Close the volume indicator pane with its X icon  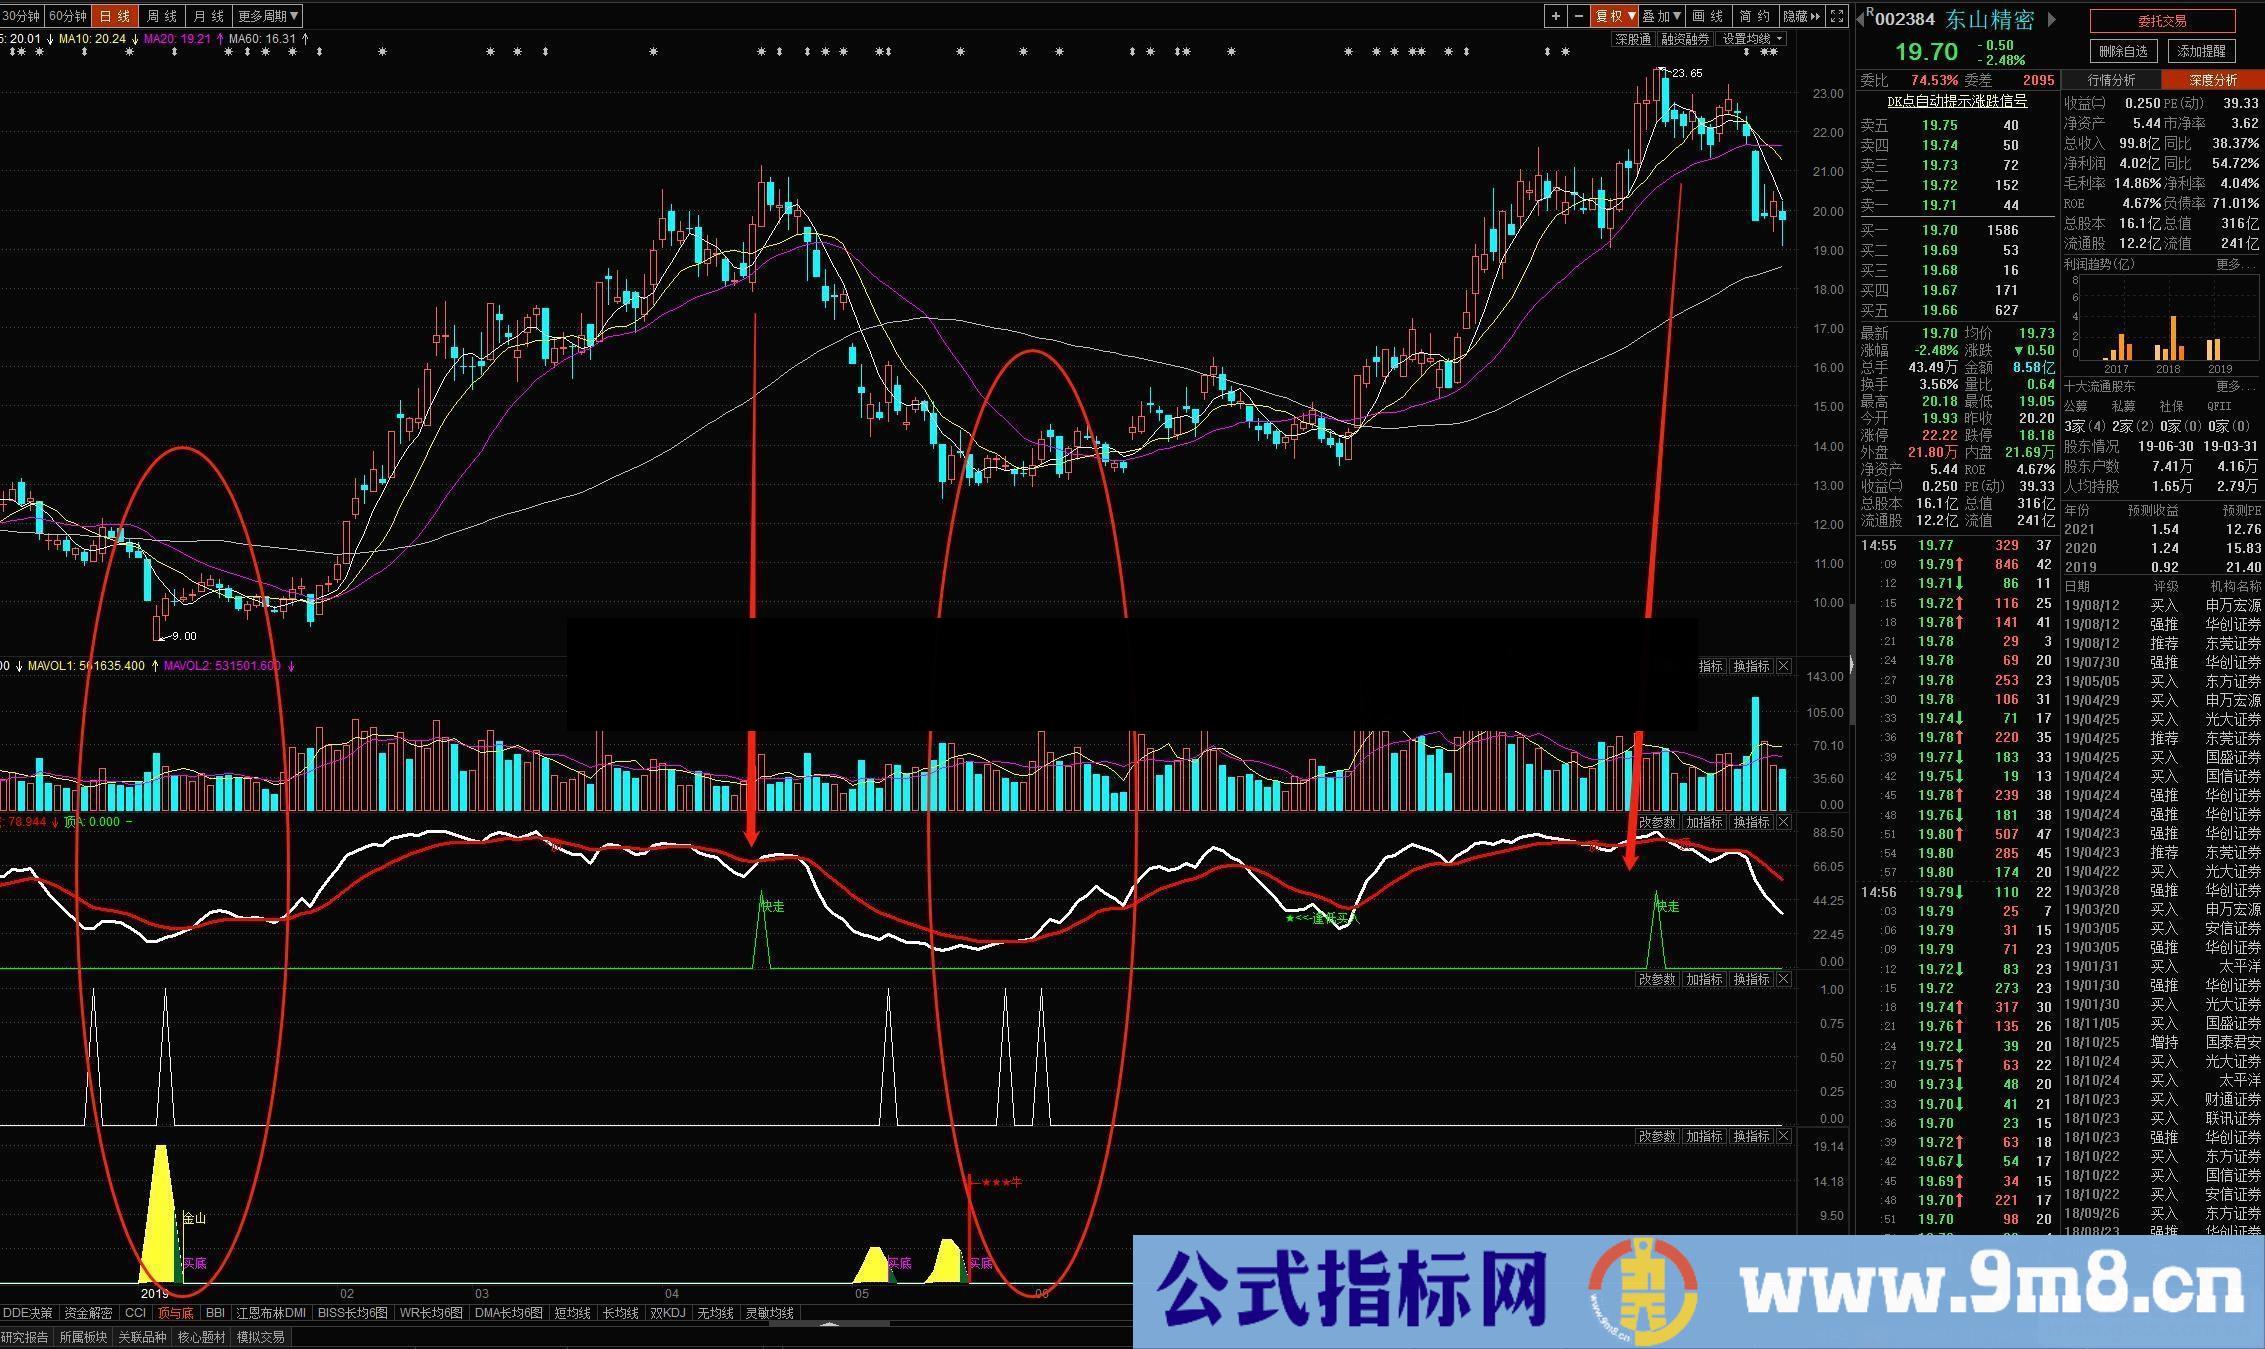[x=1784, y=666]
